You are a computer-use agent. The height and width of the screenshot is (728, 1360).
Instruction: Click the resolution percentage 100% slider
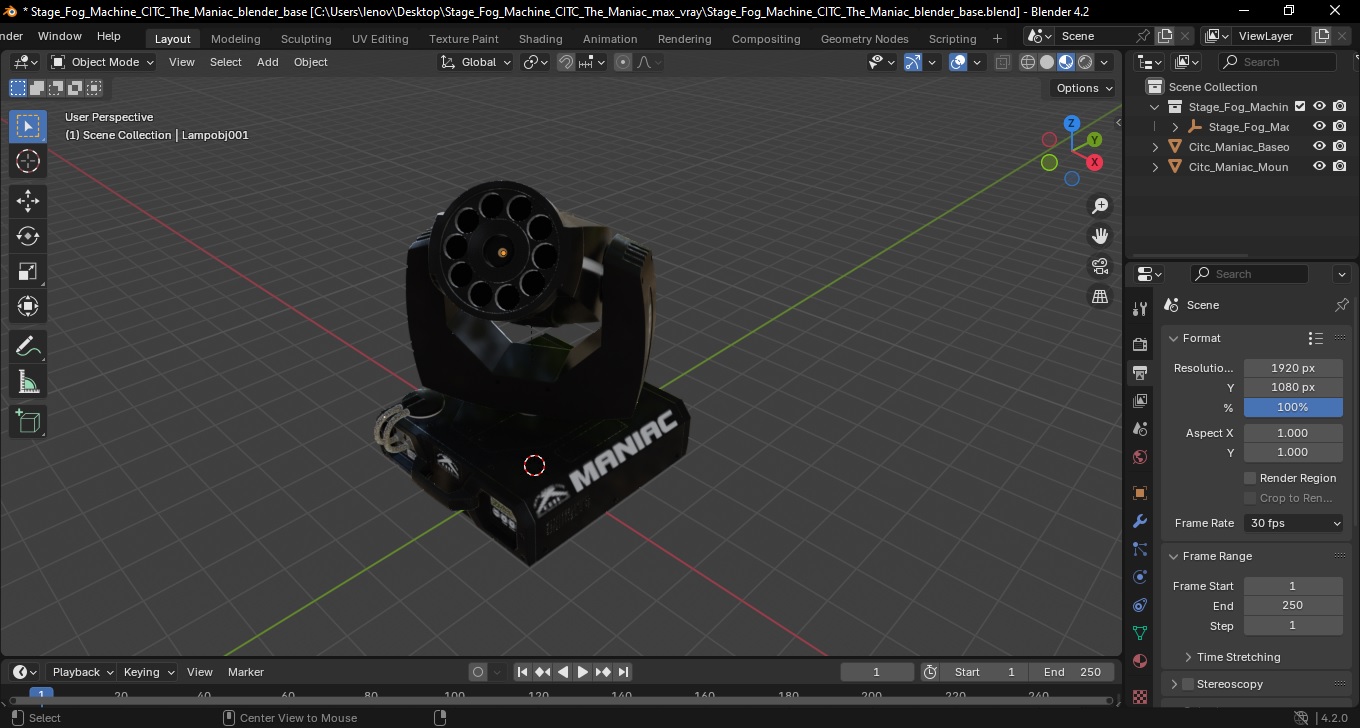(1293, 407)
